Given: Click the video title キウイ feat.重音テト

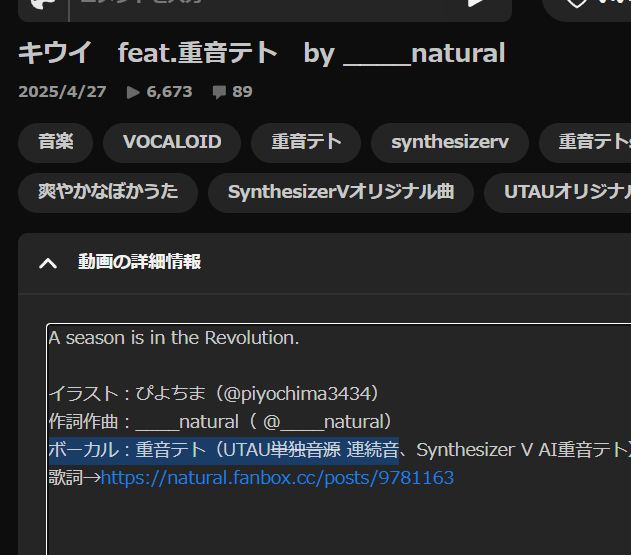Looking at the screenshot, I should point(262,53).
